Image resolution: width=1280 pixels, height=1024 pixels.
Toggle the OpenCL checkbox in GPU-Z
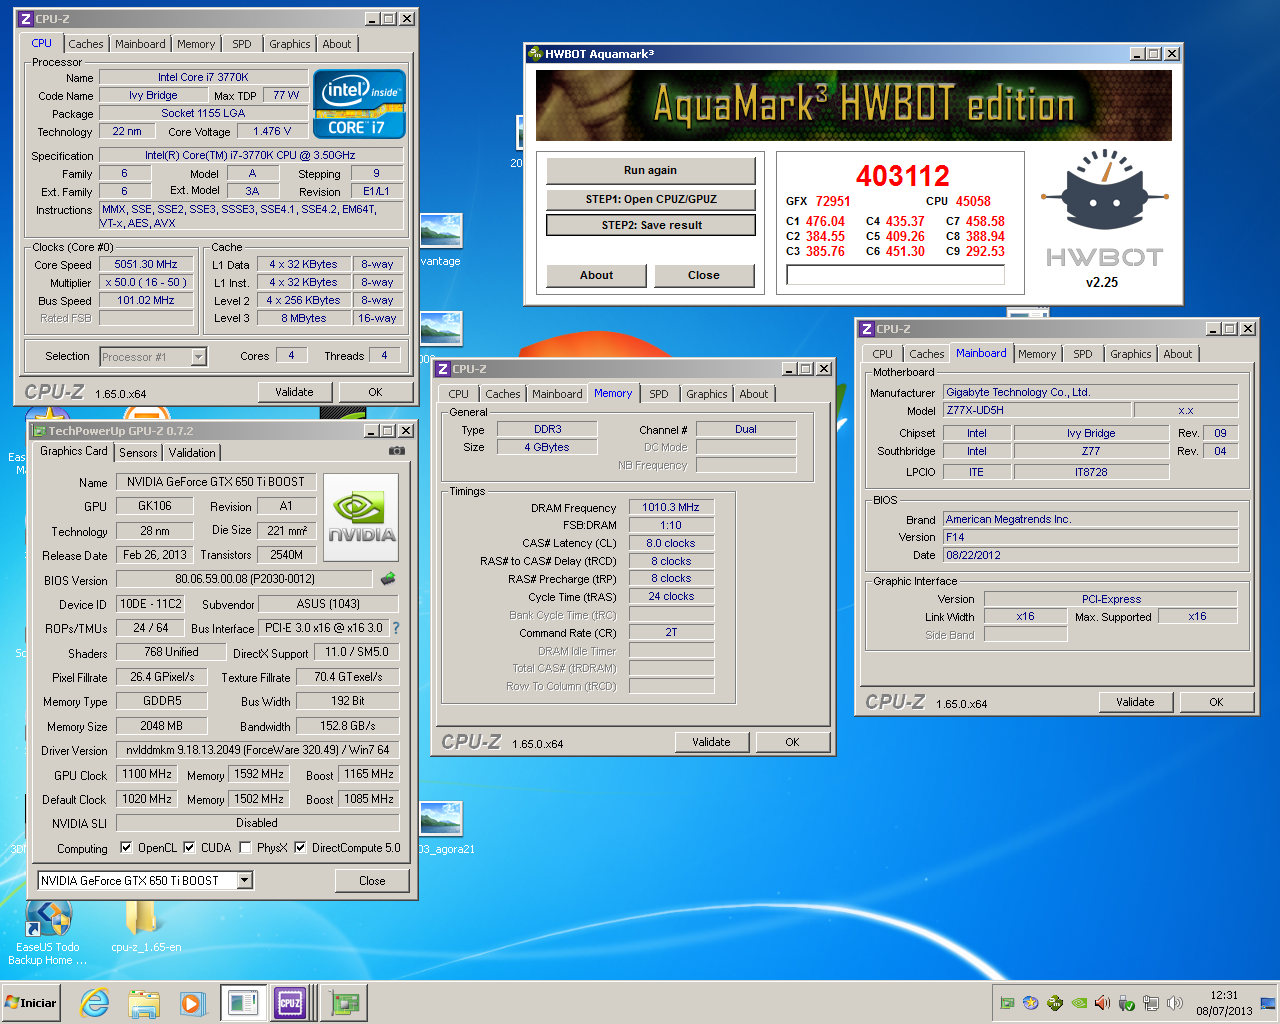[x=126, y=847]
